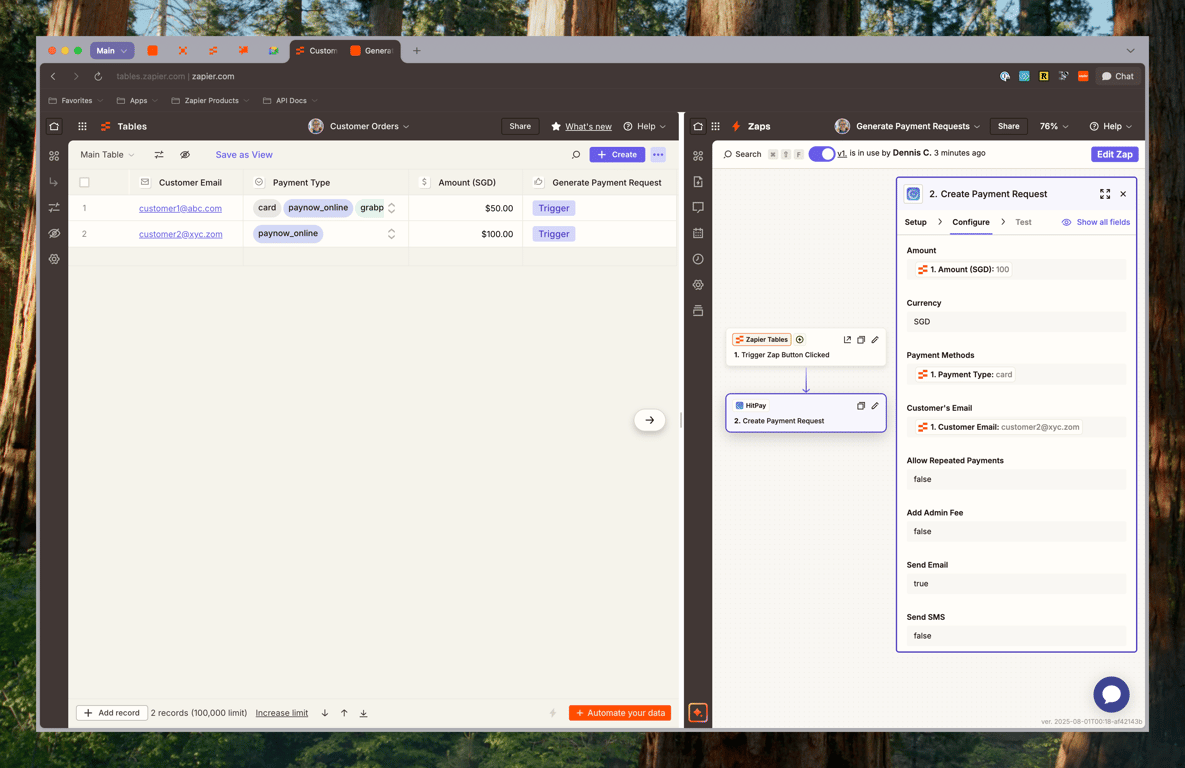Expand the Main Table view dropdown
The height and width of the screenshot is (768, 1185).
(x=107, y=155)
